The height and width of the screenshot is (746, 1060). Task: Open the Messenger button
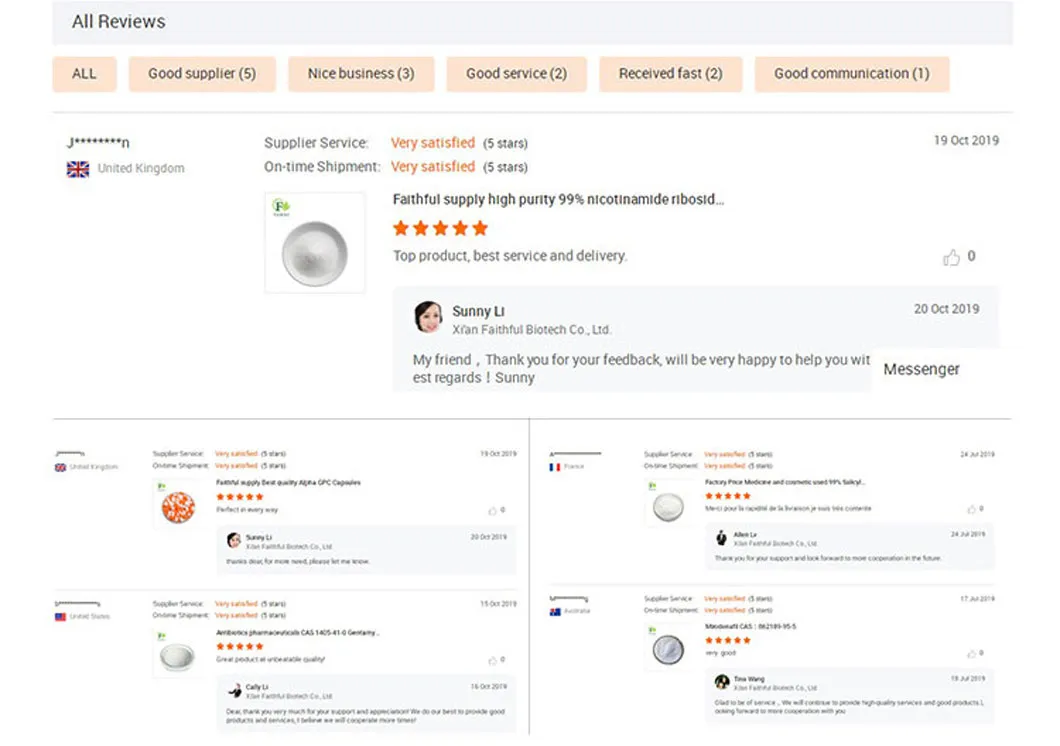pyautogui.click(x=921, y=369)
